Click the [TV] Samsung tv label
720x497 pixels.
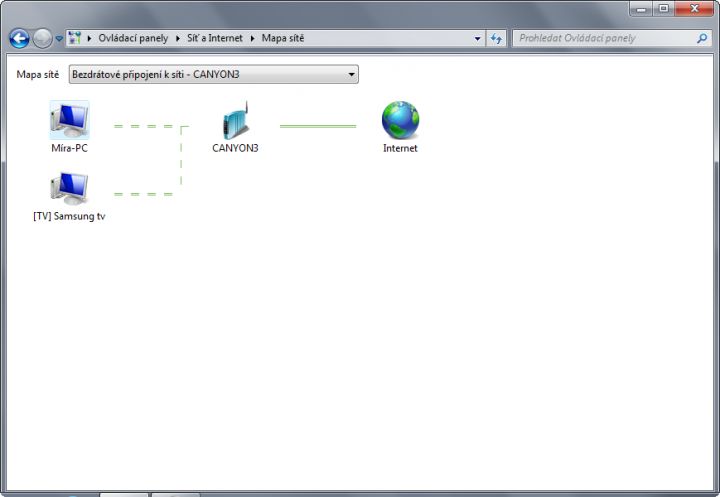[x=69, y=216]
